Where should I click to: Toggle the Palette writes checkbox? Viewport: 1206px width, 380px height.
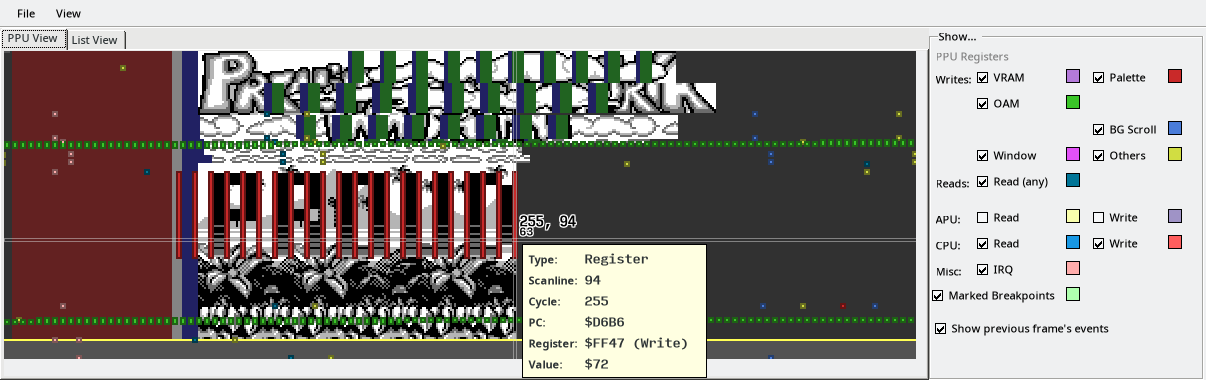[x=1099, y=77]
